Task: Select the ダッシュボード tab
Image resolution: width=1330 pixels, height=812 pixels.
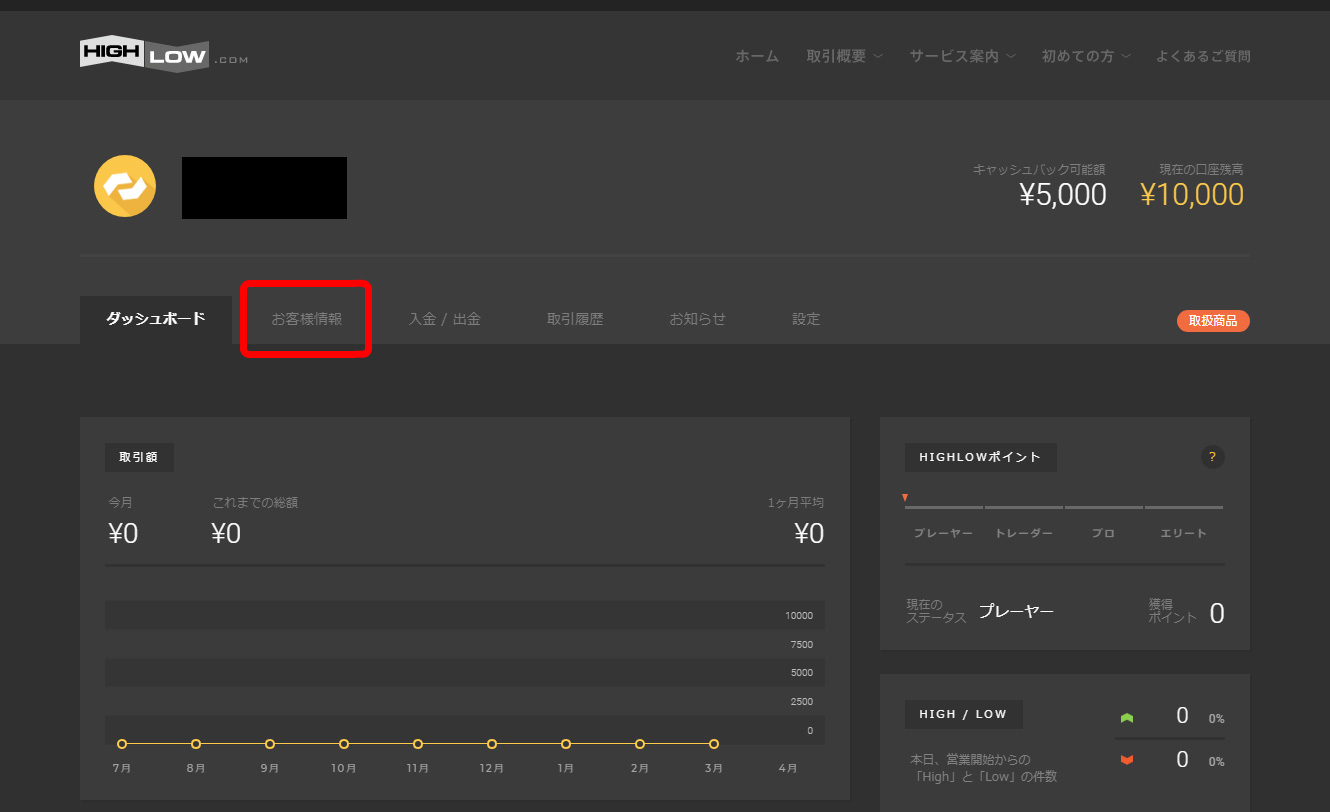Action: [156, 320]
